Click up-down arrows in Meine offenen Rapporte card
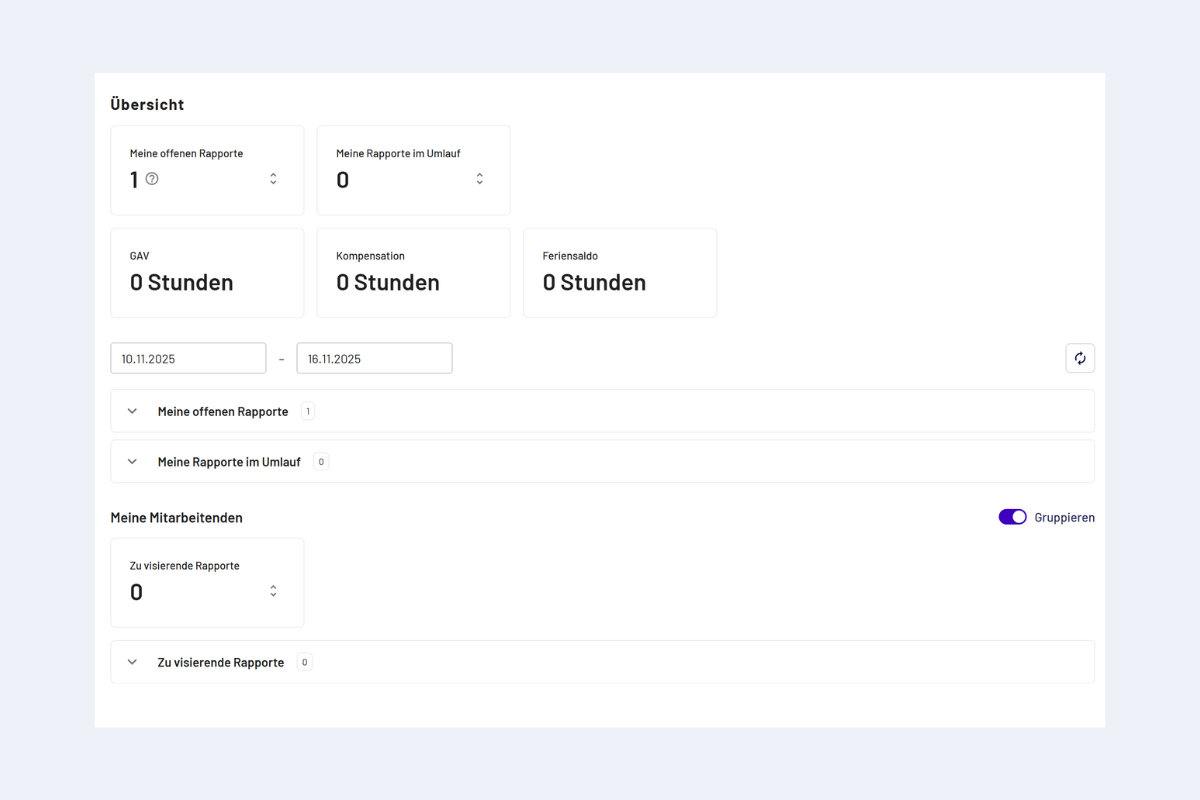1200x800 pixels. coord(273,179)
